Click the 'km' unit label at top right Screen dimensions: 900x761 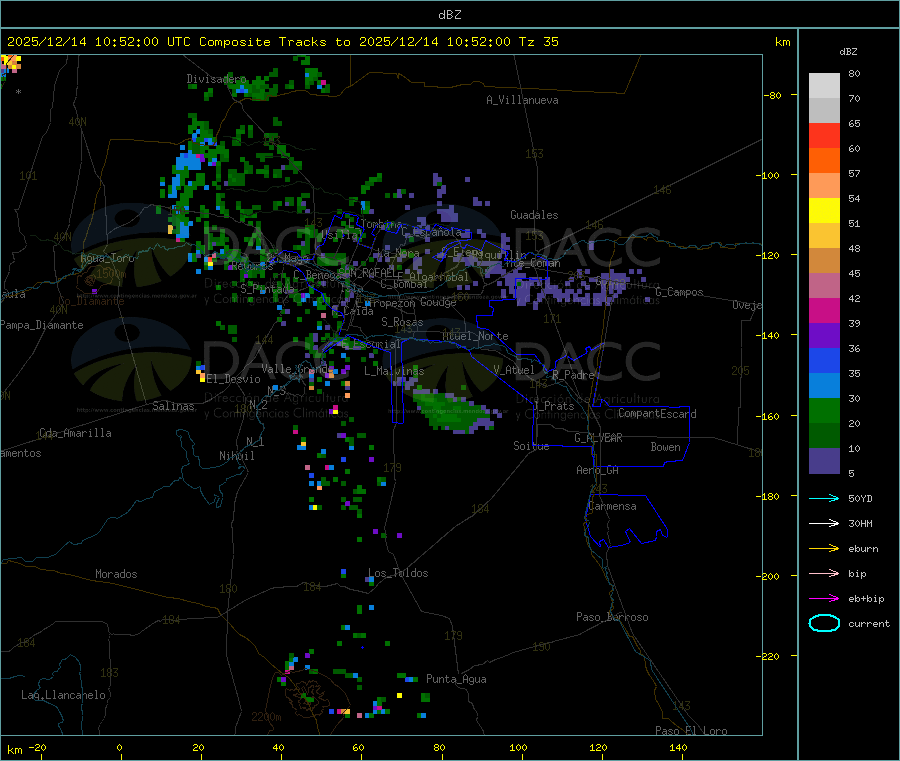(x=782, y=42)
